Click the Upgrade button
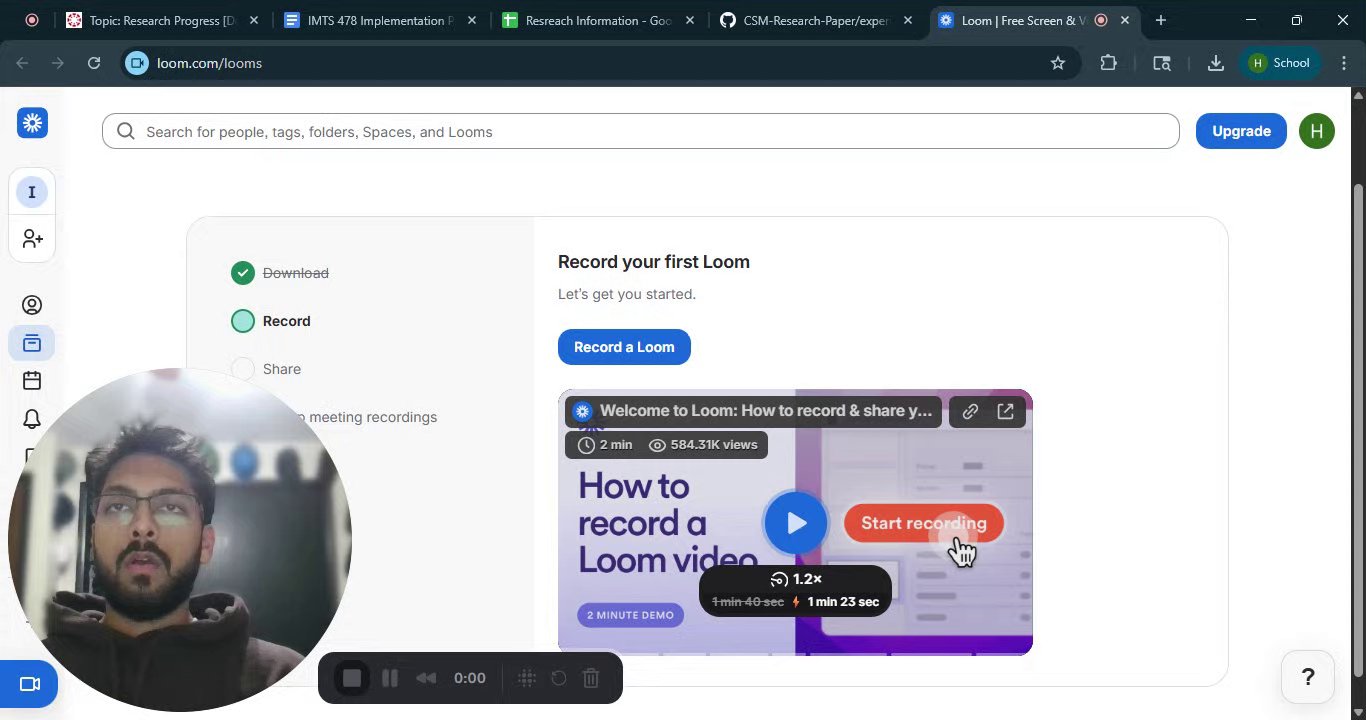Viewport: 1366px width, 720px height. point(1241,131)
